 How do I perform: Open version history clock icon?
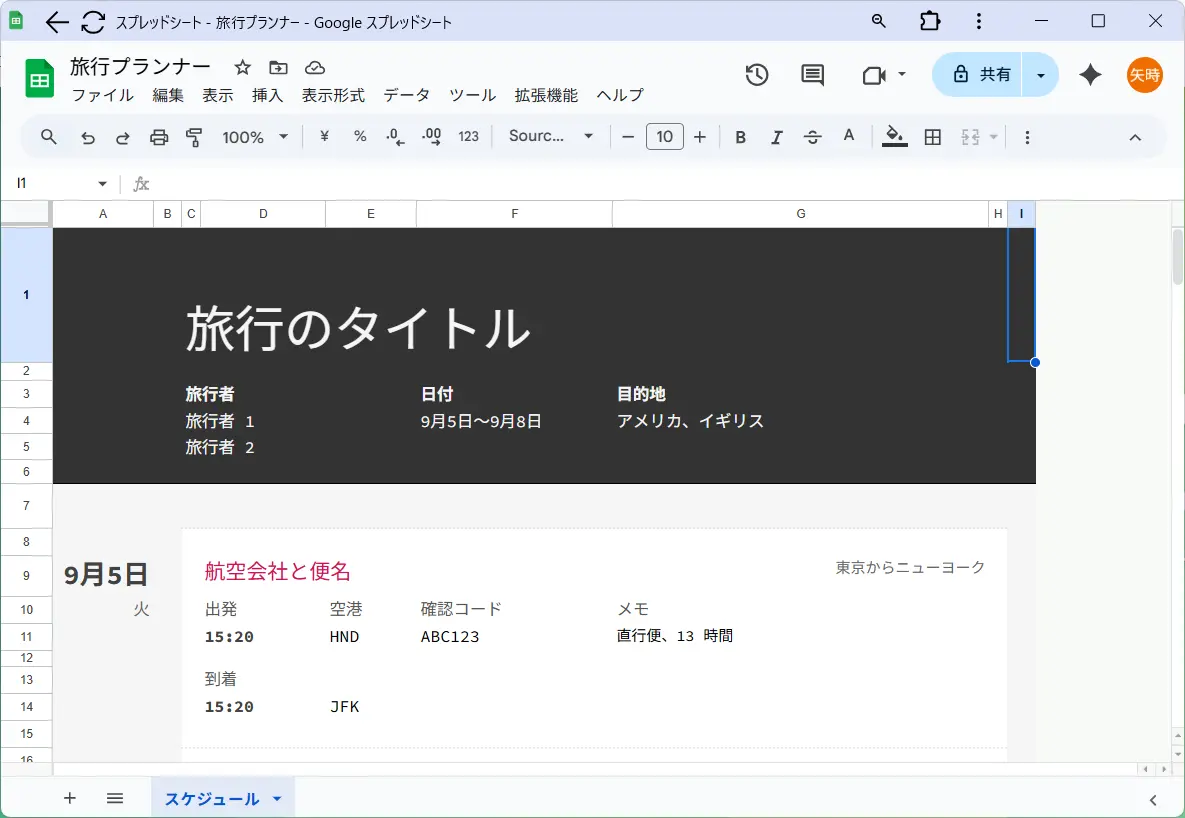tap(757, 75)
